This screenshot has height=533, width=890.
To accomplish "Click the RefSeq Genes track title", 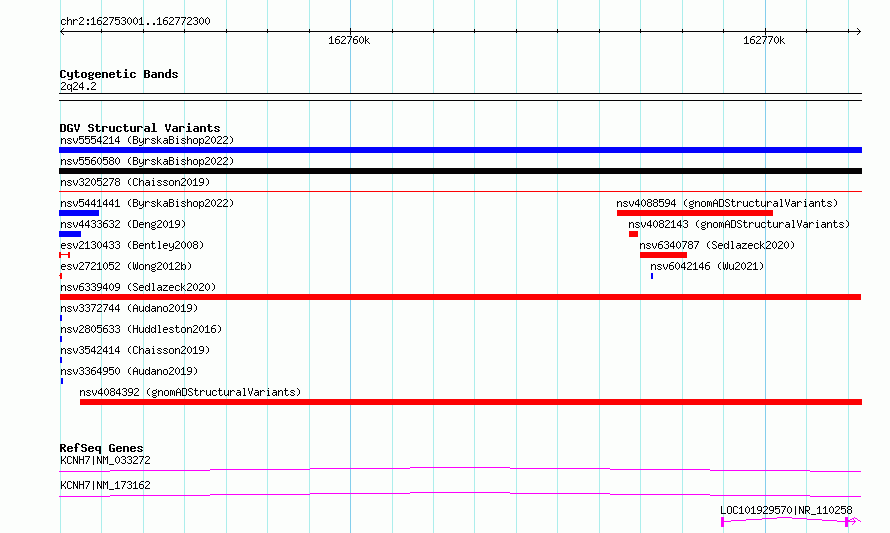I will pyautogui.click(x=101, y=448).
